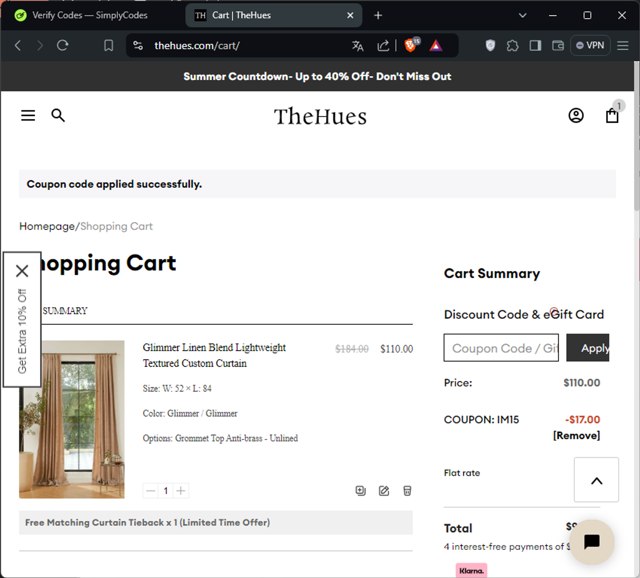The image size is (640, 578).
Task: Click the -$17.00 discount amount
Action: click(582, 420)
